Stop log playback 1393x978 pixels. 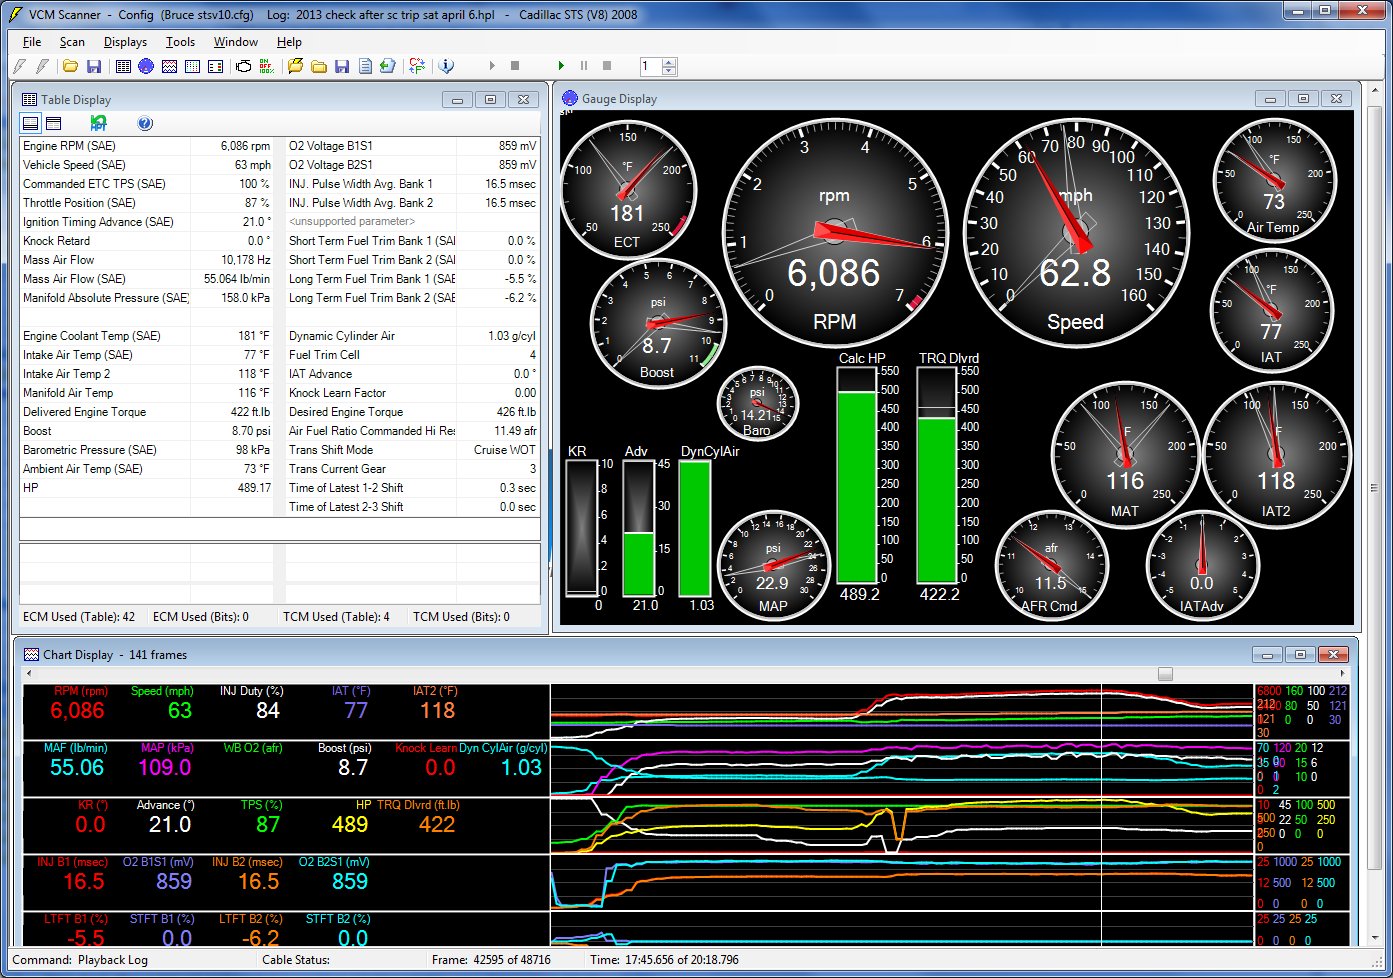pyautogui.click(x=606, y=66)
